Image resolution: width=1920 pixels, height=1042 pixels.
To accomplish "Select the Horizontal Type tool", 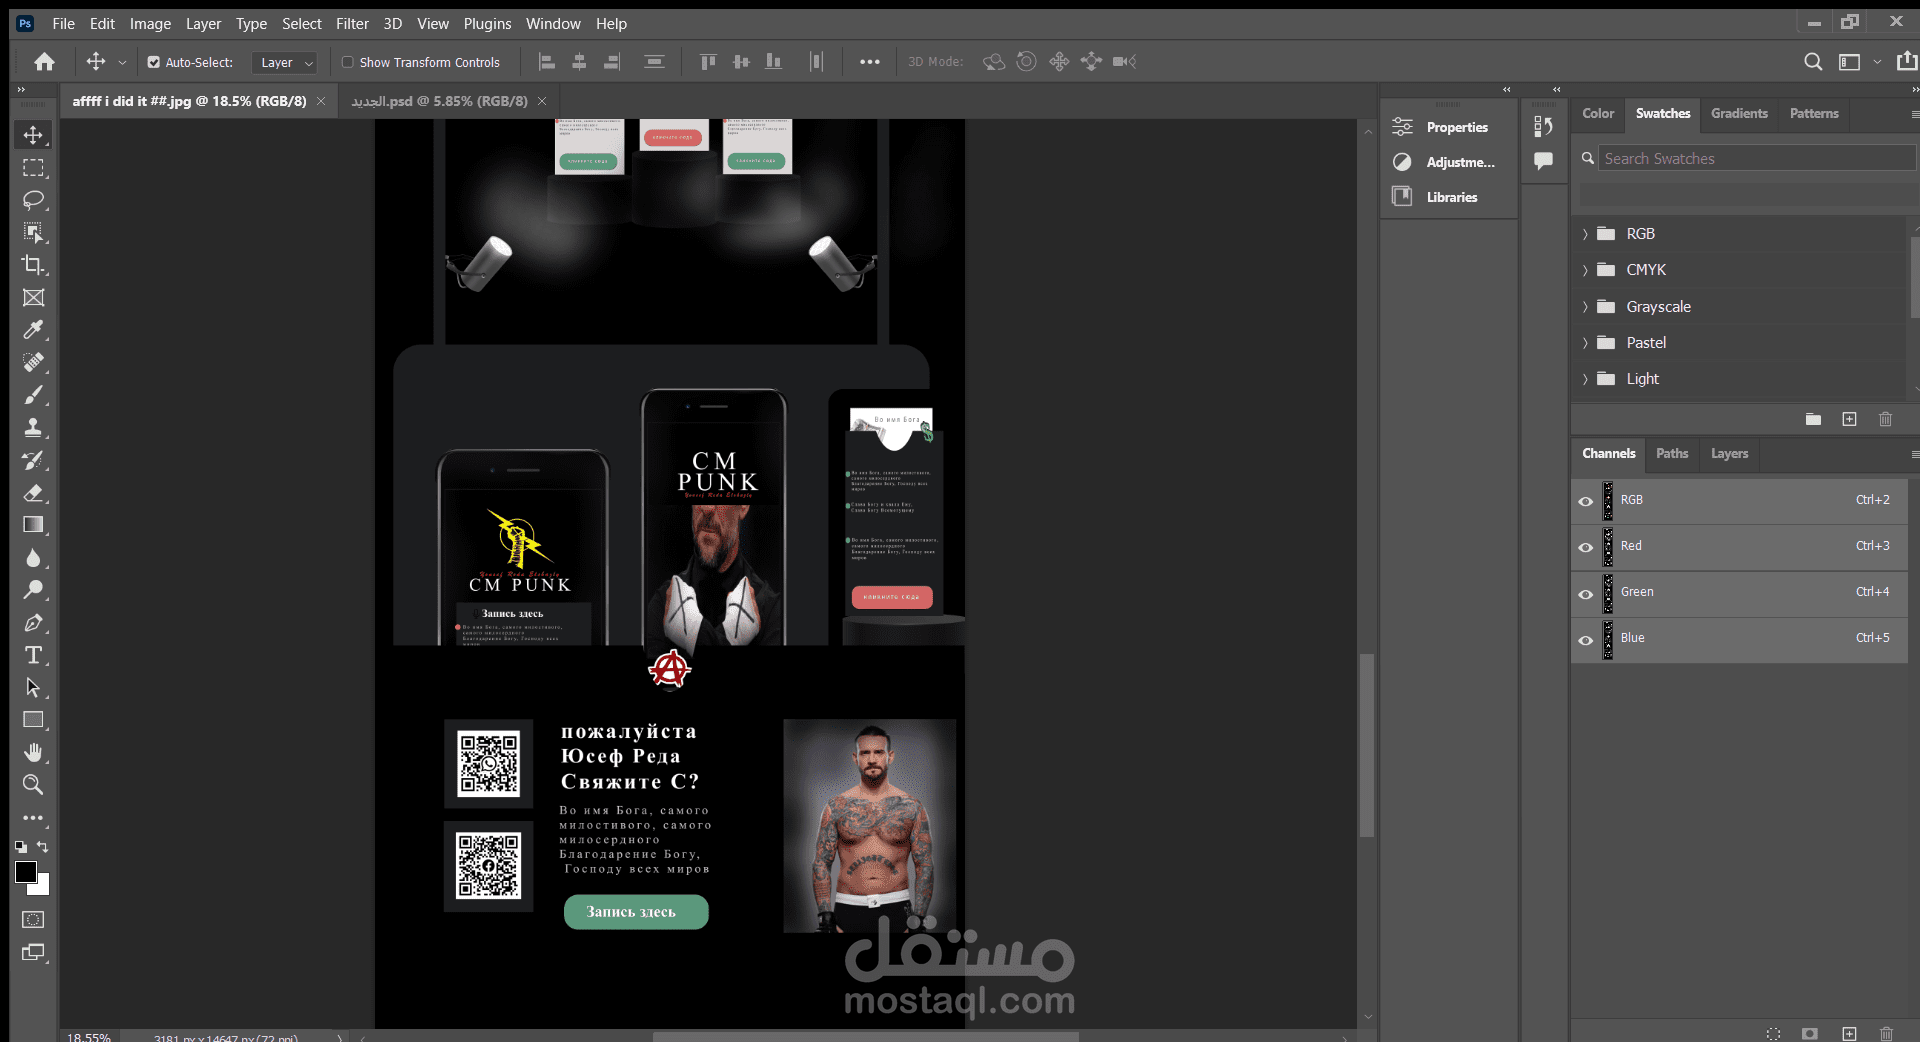I will [33, 655].
